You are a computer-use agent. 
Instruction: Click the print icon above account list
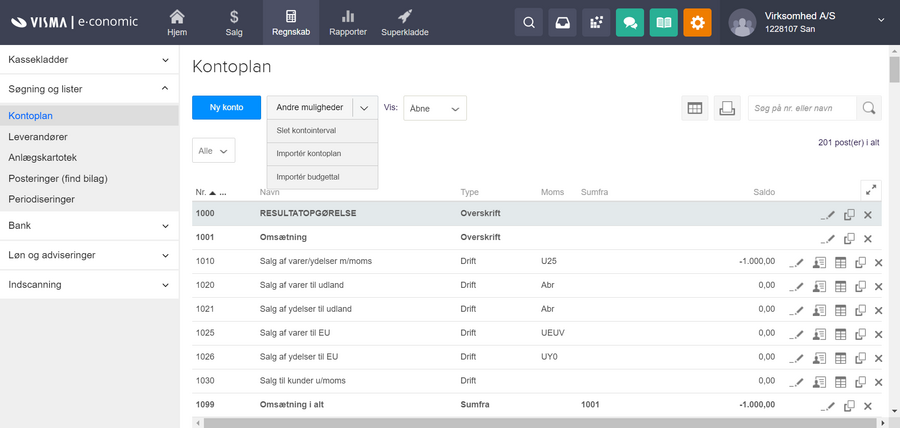(728, 108)
